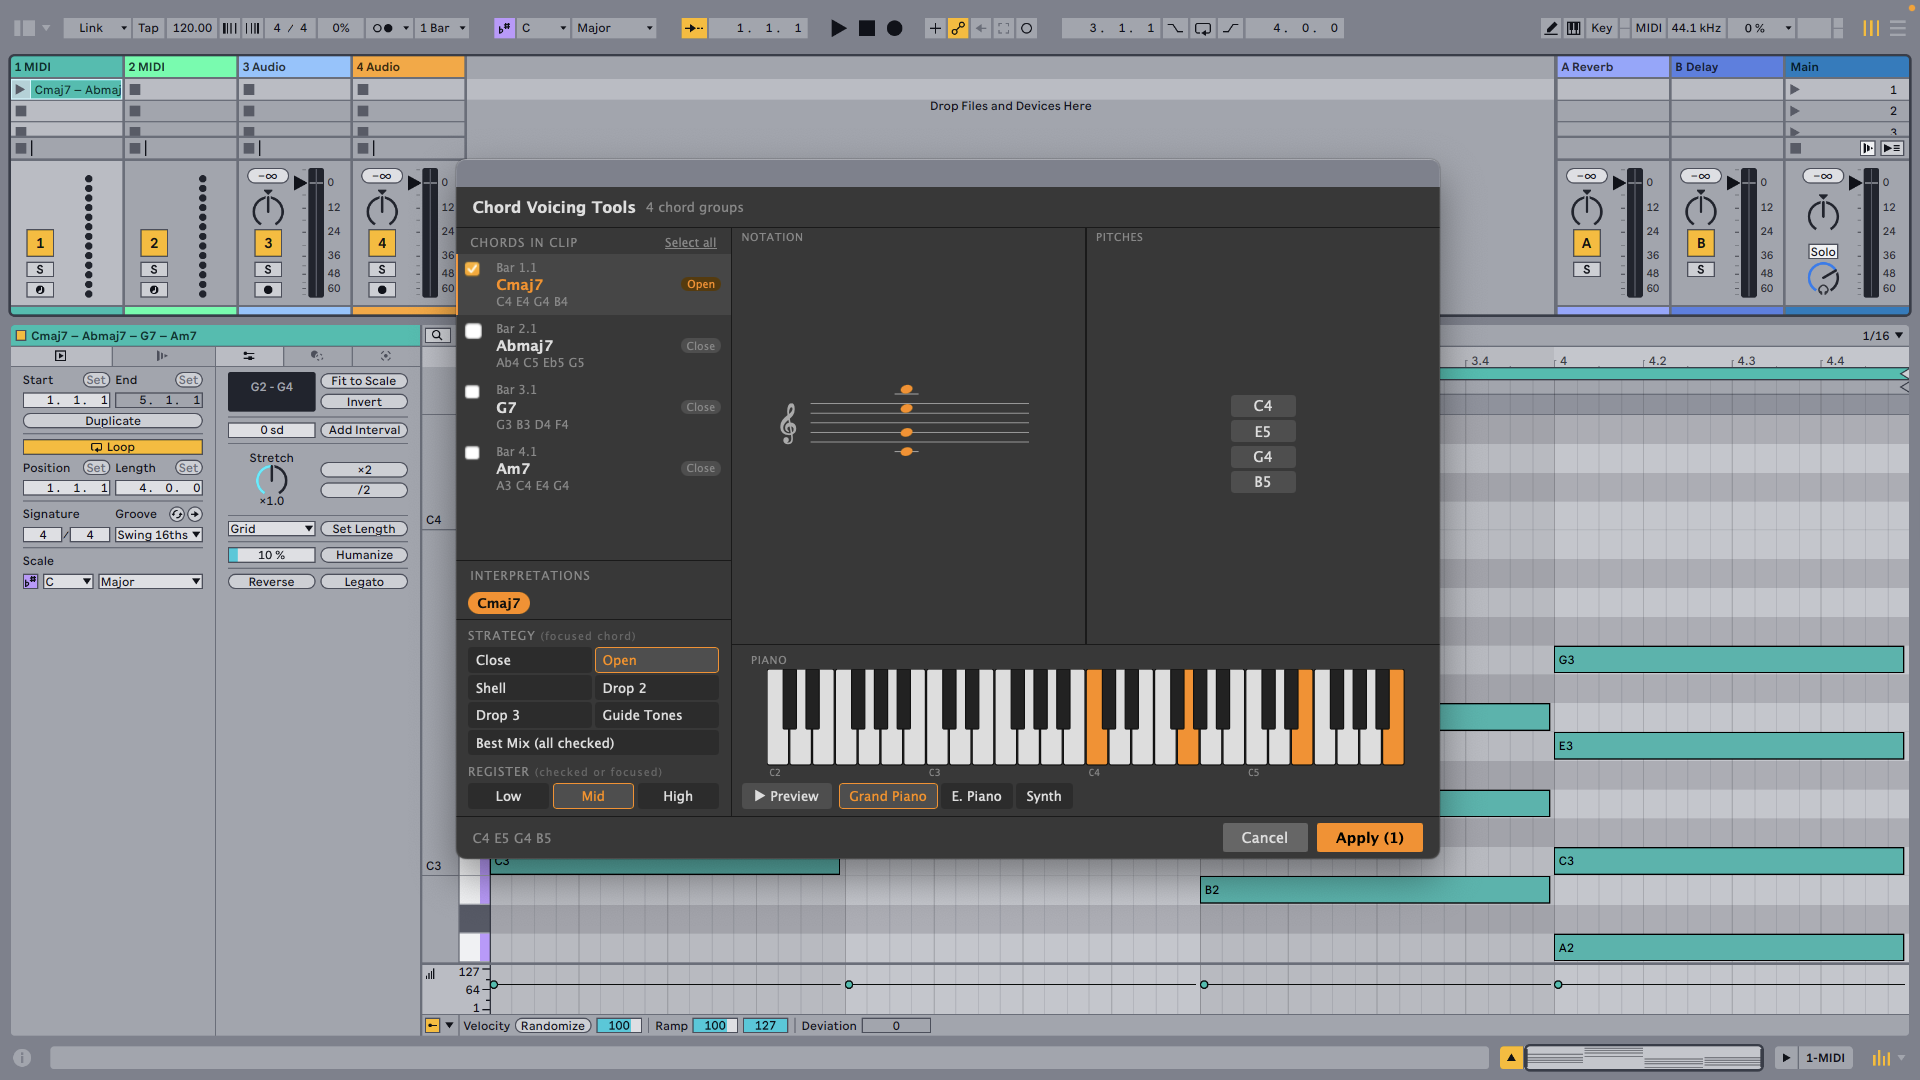Click the groove hot-swap icon

tap(177, 514)
